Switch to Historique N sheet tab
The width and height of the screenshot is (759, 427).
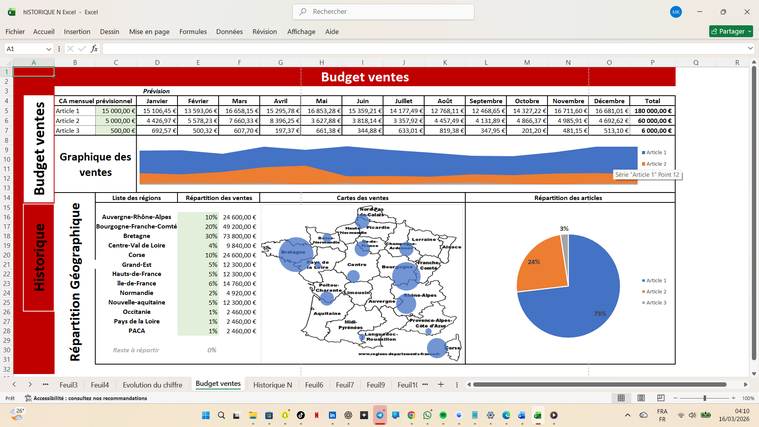(x=272, y=384)
